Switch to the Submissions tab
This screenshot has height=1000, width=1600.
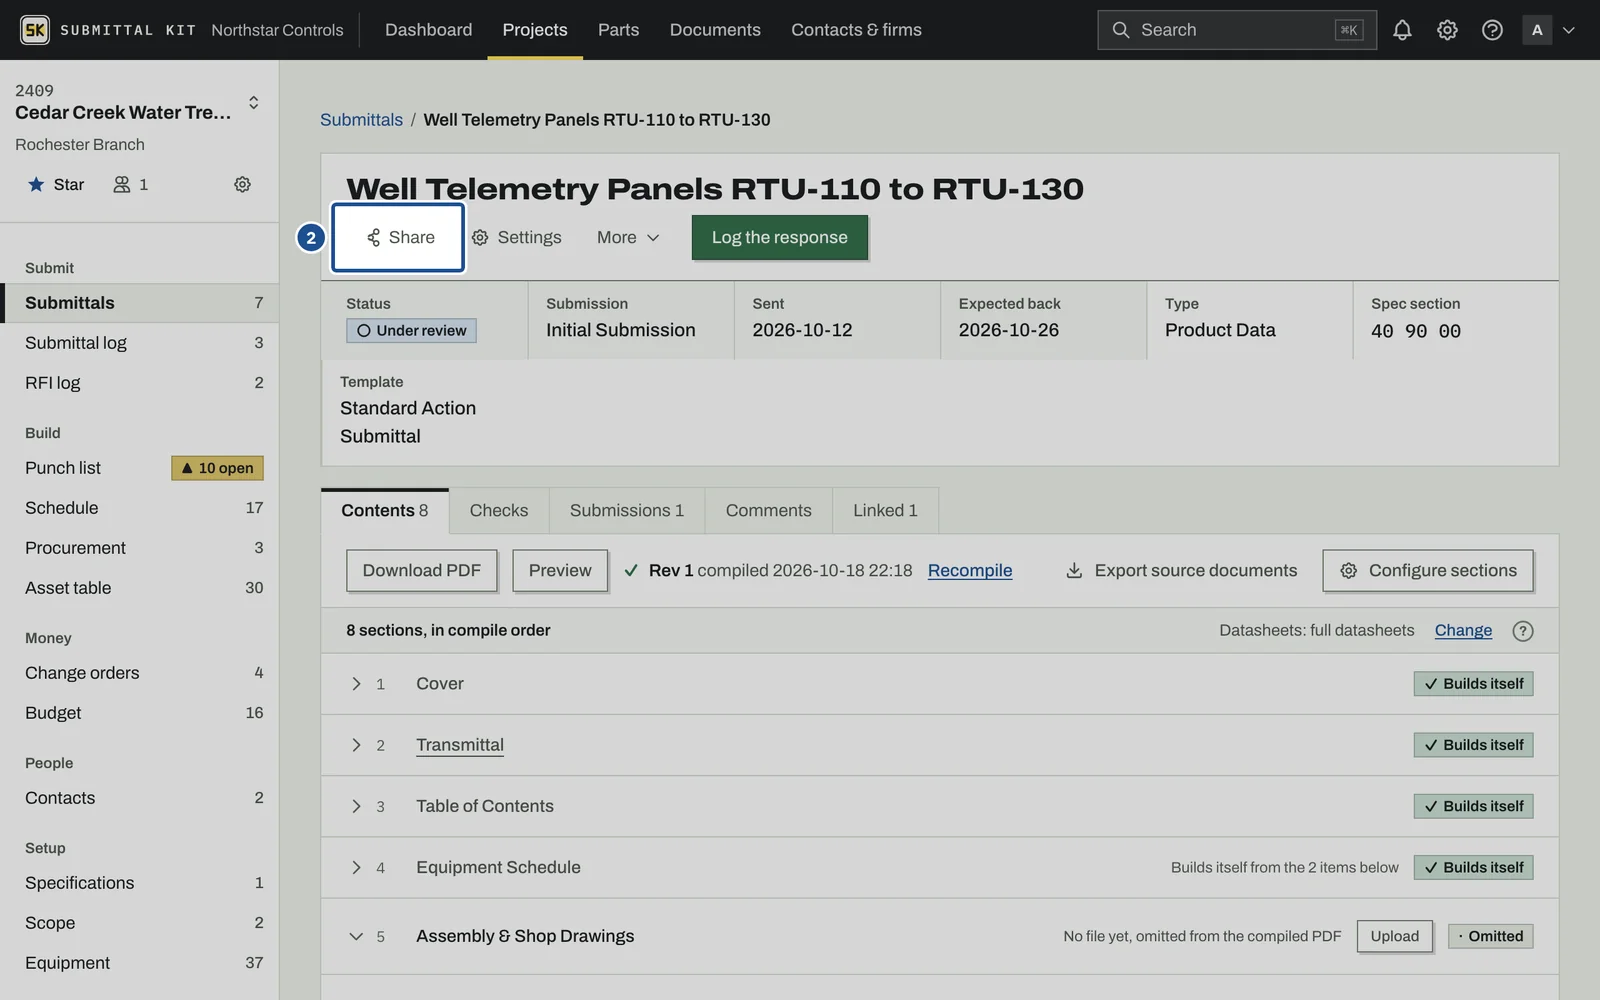tap(627, 511)
